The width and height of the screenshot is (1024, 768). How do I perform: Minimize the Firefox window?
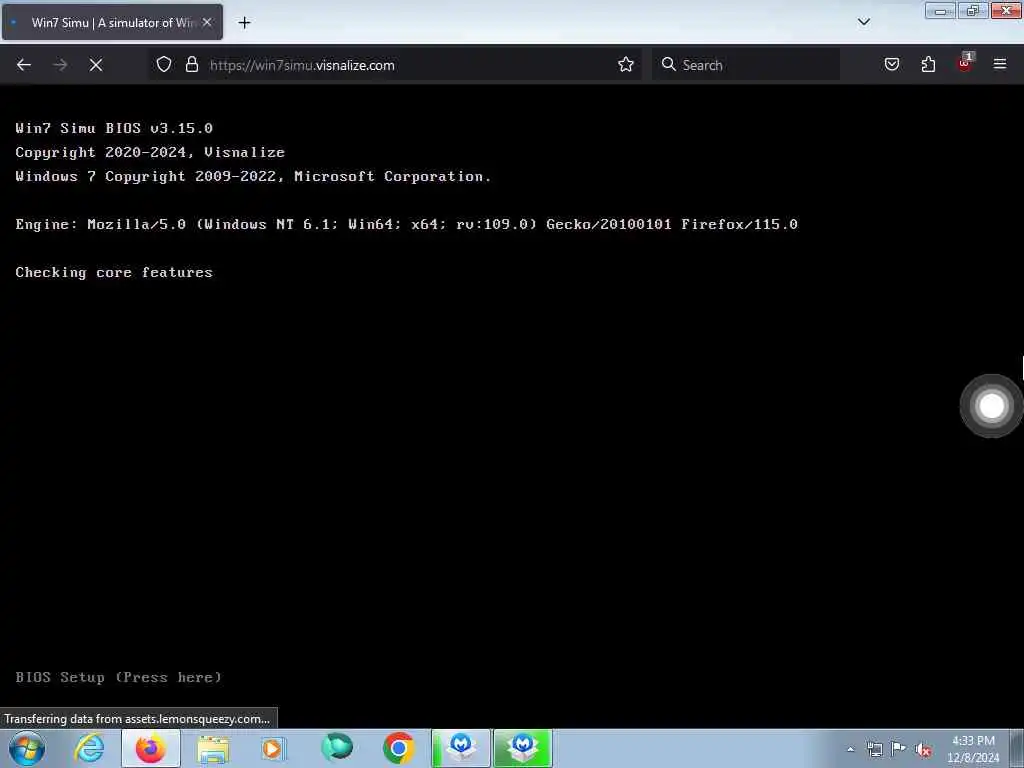click(940, 11)
